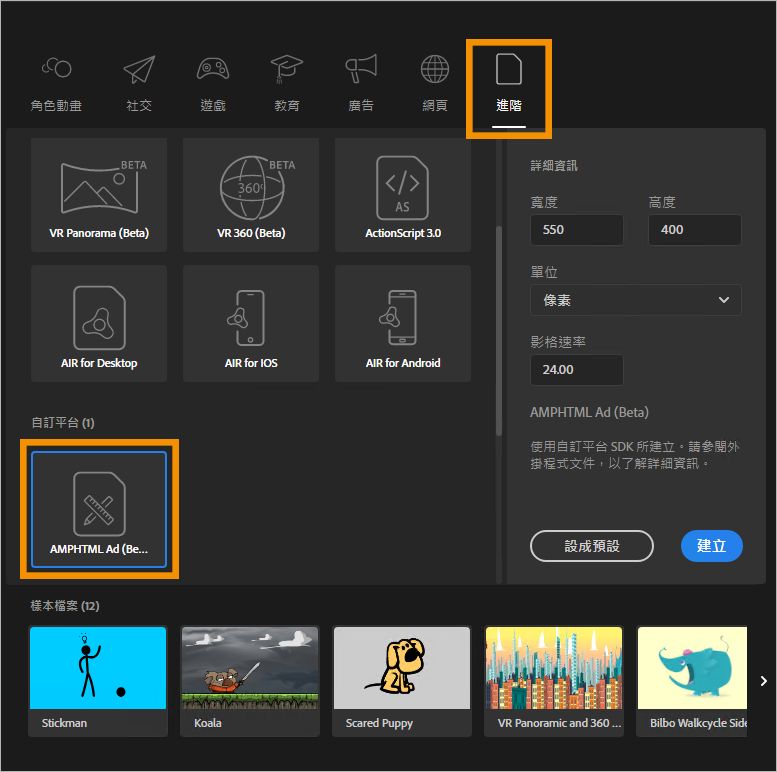The height and width of the screenshot is (772, 777).
Task: Open the Koala sample file
Action: [250, 681]
